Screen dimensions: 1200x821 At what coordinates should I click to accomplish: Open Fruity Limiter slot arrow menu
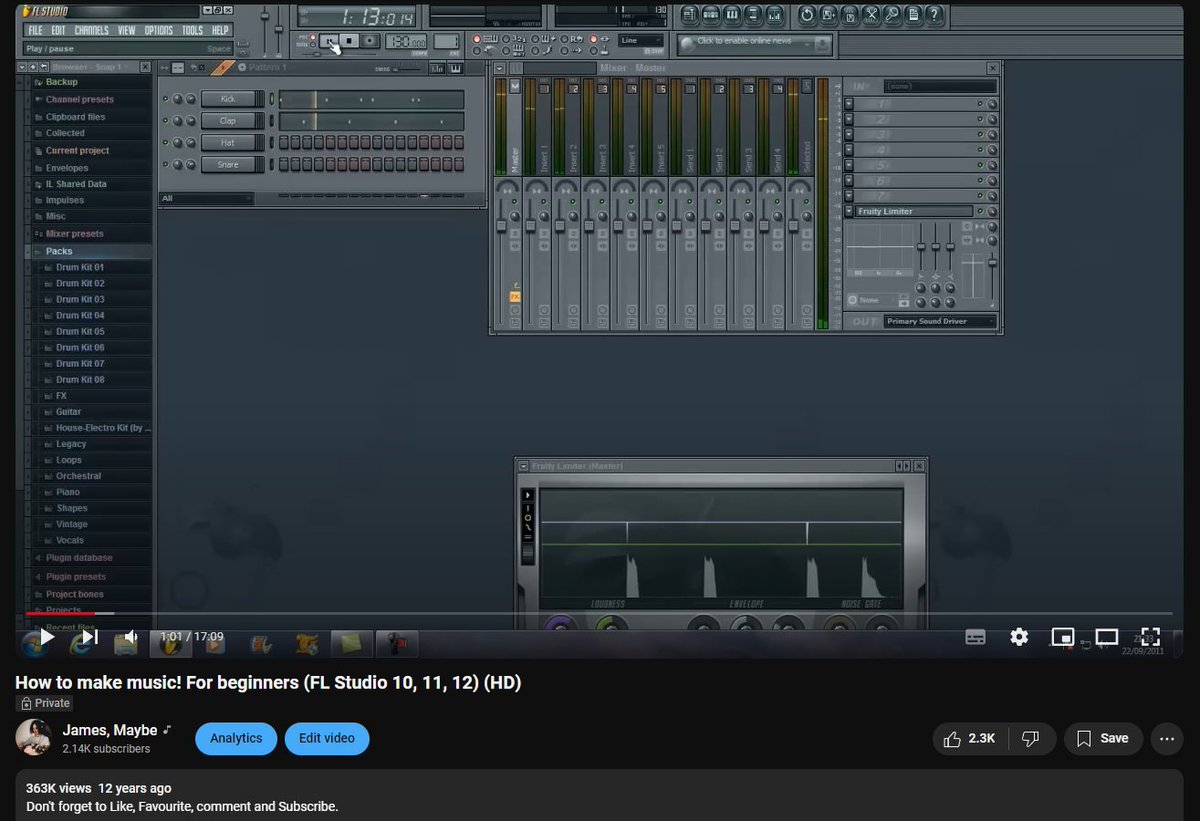pyautogui.click(x=849, y=211)
